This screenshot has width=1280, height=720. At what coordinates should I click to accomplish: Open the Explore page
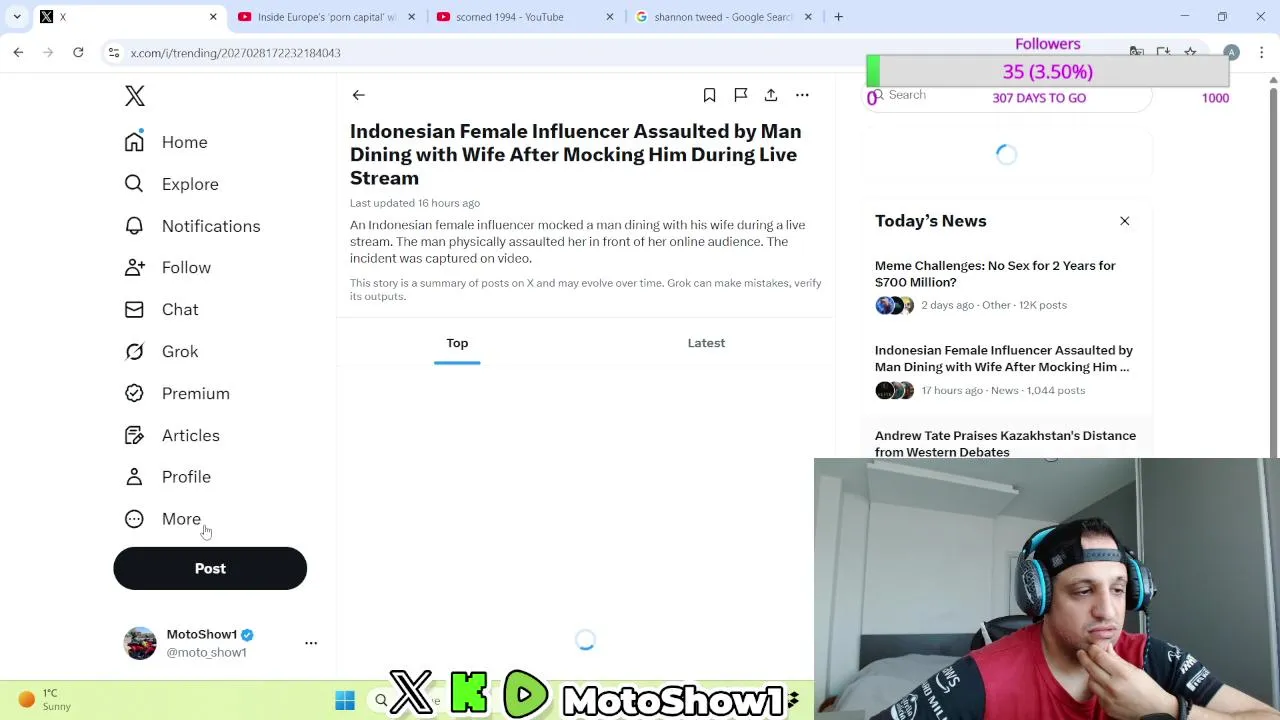171,184
